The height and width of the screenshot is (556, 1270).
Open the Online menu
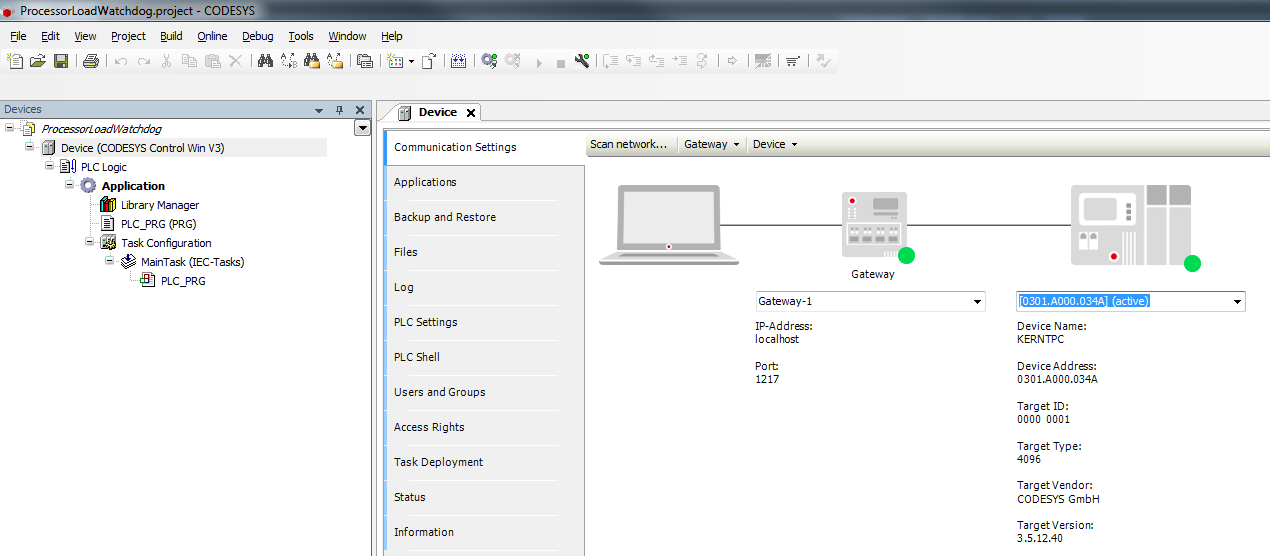(212, 36)
